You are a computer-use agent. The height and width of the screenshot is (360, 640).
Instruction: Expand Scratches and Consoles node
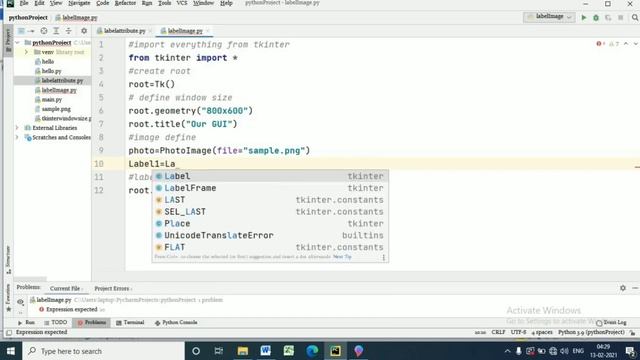tap(17, 137)
